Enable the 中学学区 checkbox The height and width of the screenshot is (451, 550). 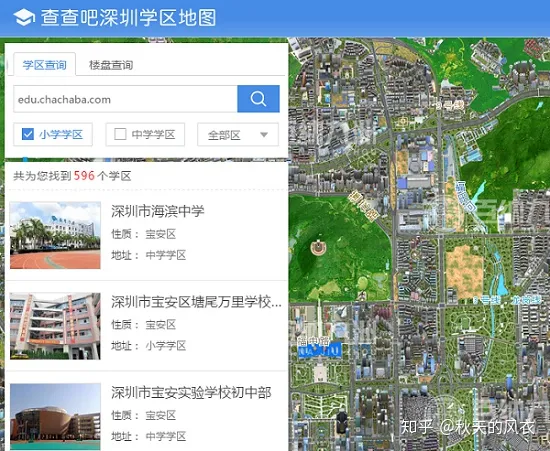pos(120,134)
